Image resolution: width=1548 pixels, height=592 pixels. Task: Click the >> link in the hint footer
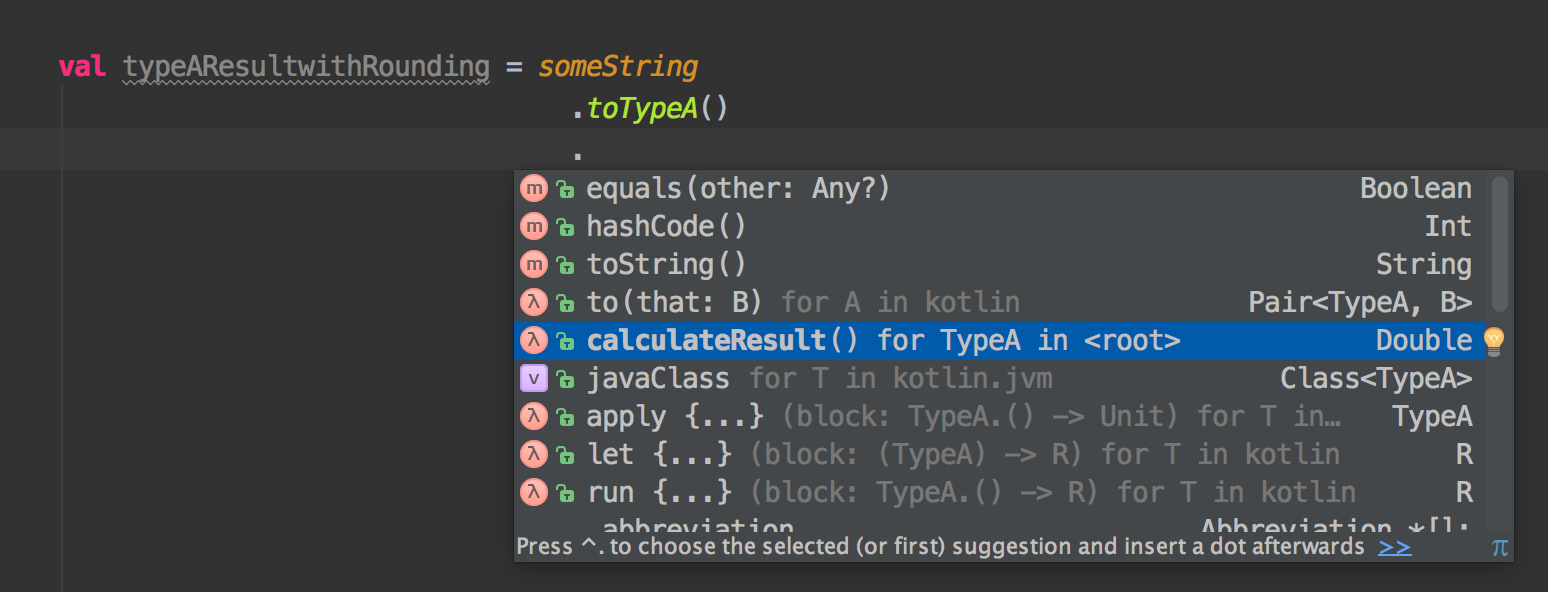tap(1394, 547)
